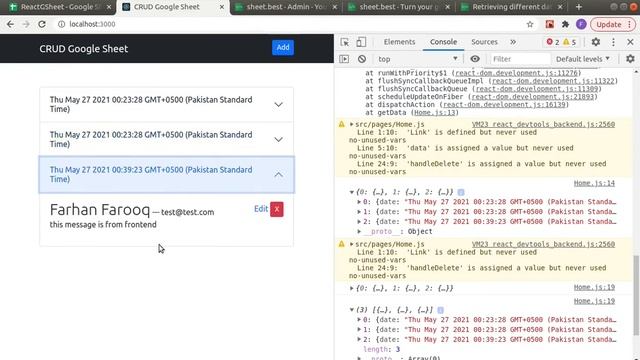Viewport: 640px width, 360px height.
Task: Expand the __proto__: Object entry
Action: [x=359, y=231]
